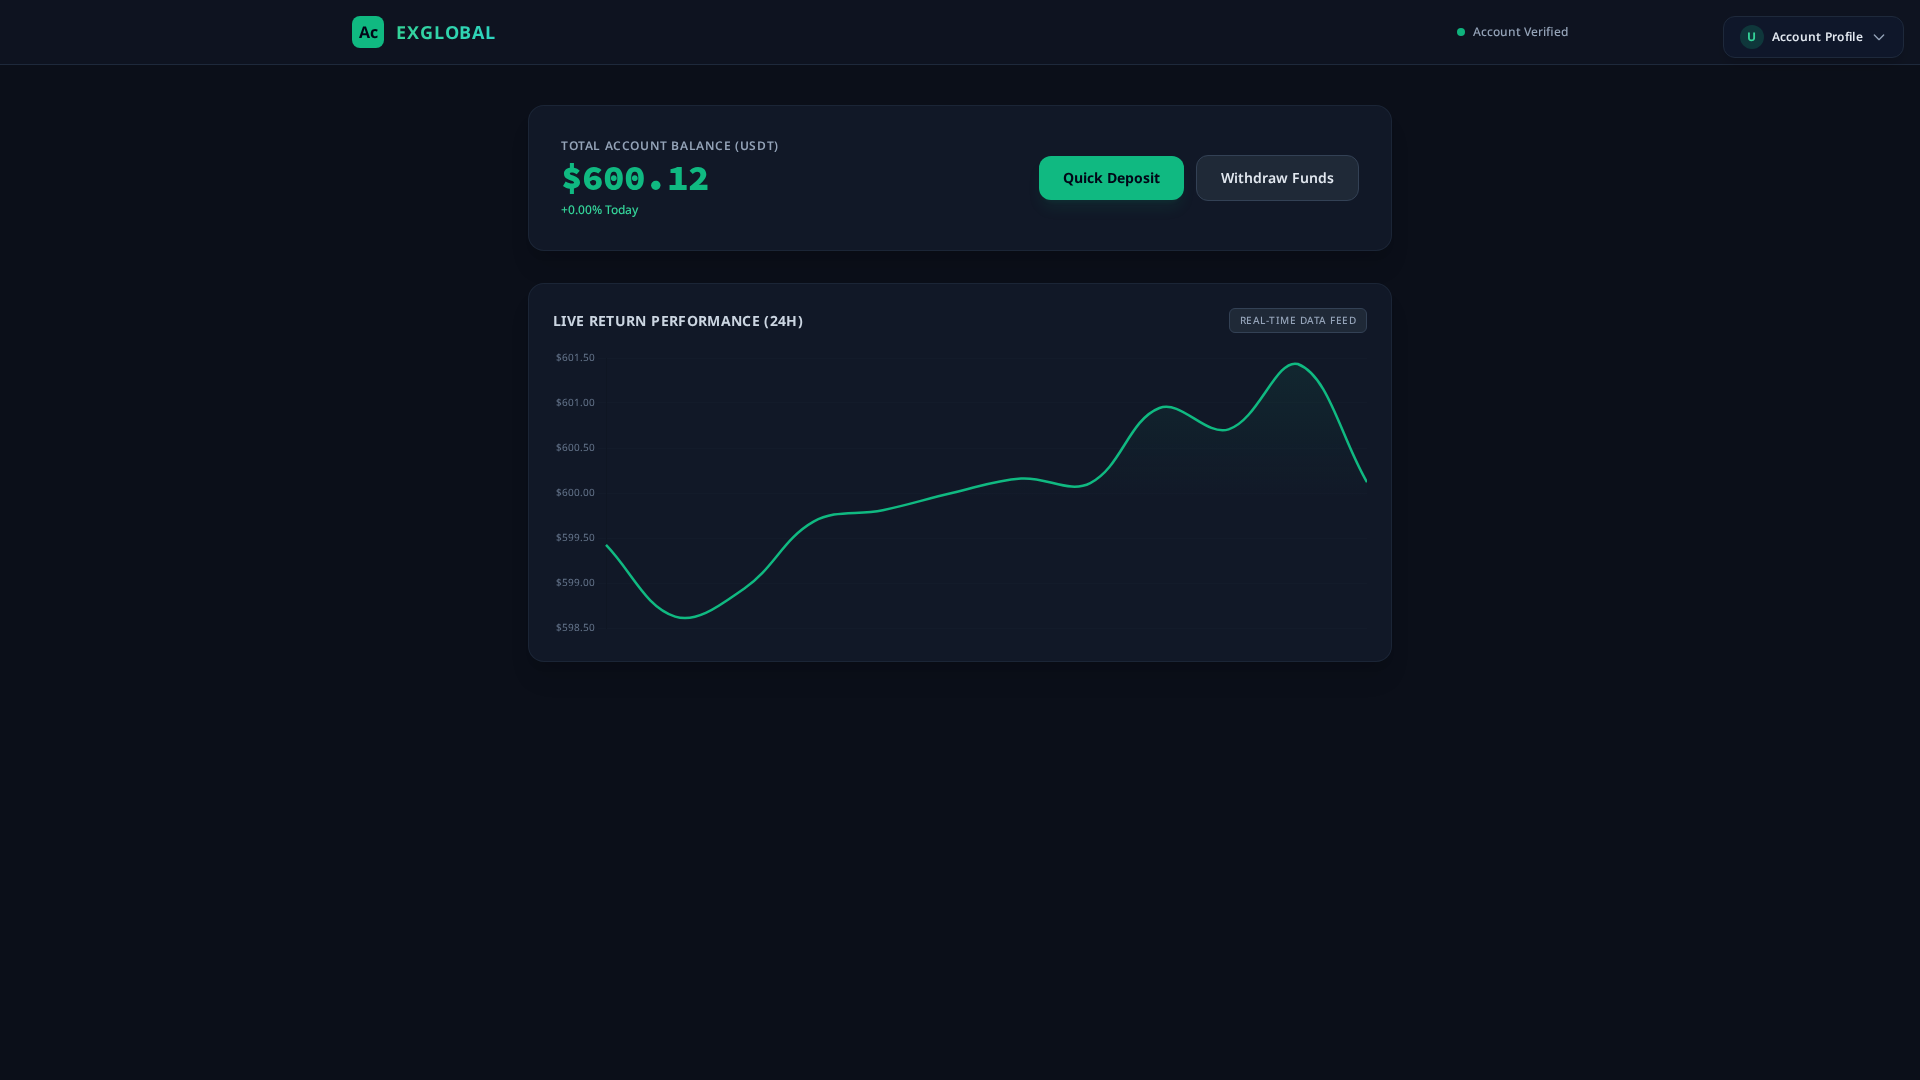Click the green Ac logo icon
Viewport: 1920px width, 1080px height.
pos(368,32)
